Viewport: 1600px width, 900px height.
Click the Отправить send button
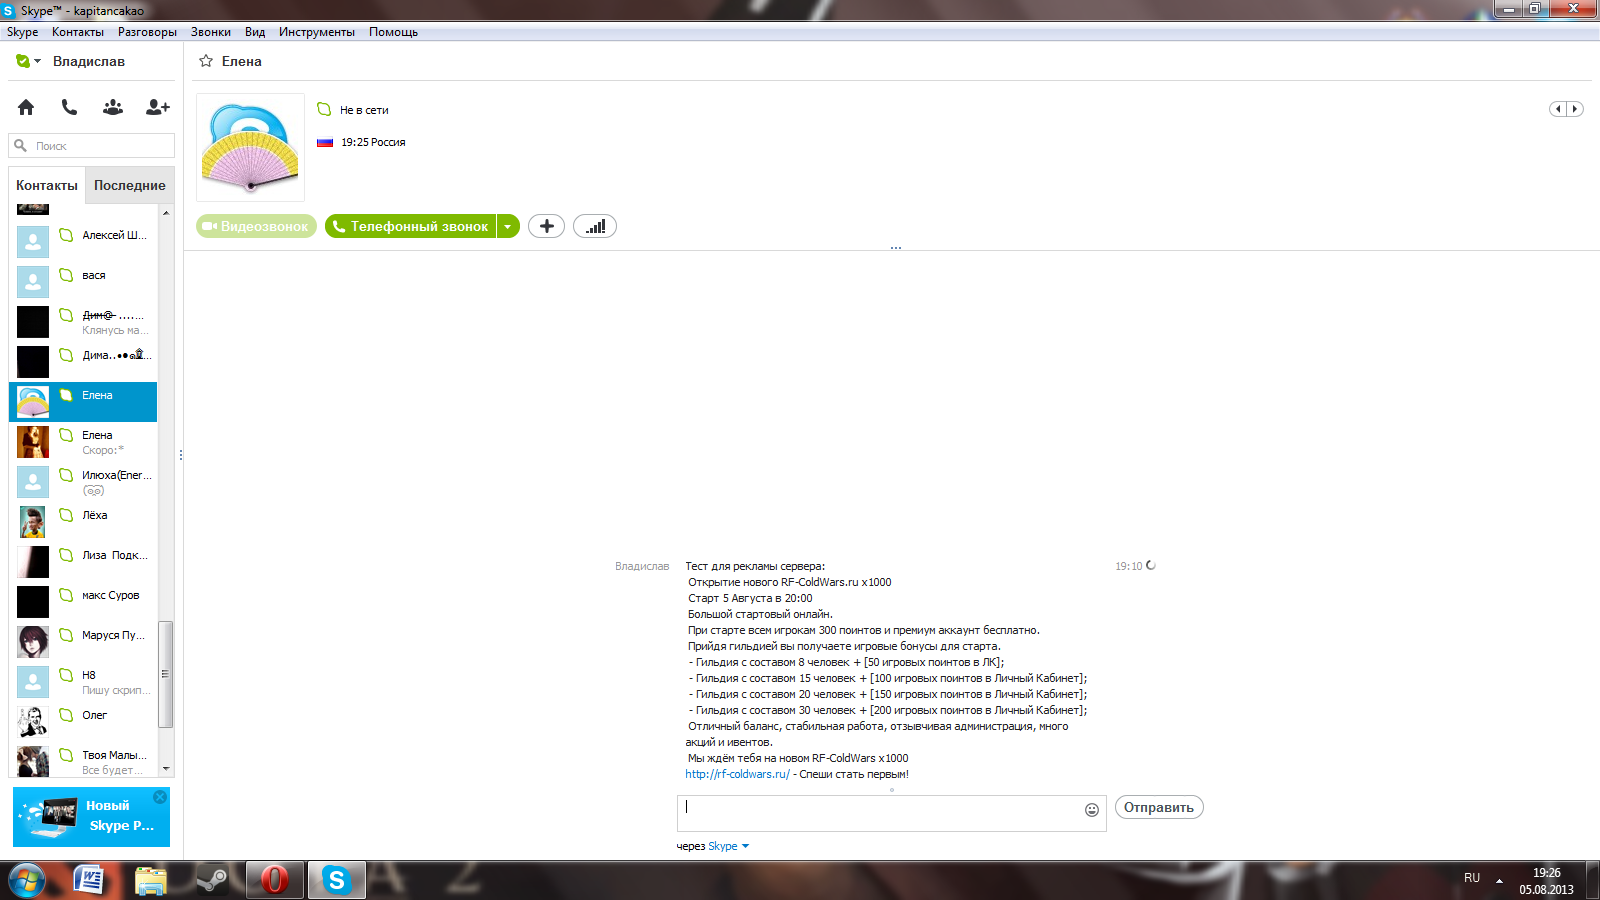click(1159, 807)
